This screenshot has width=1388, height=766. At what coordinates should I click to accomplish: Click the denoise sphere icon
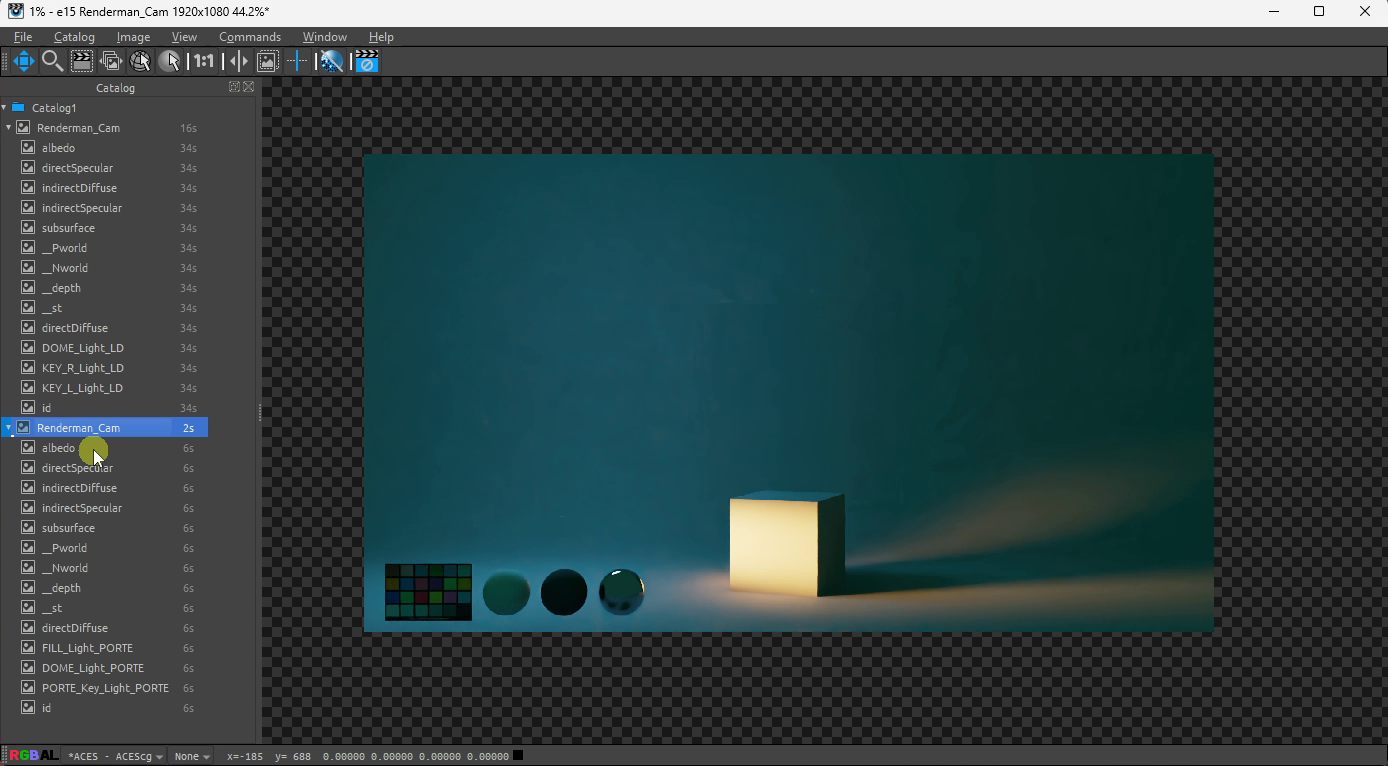[331, 62]
